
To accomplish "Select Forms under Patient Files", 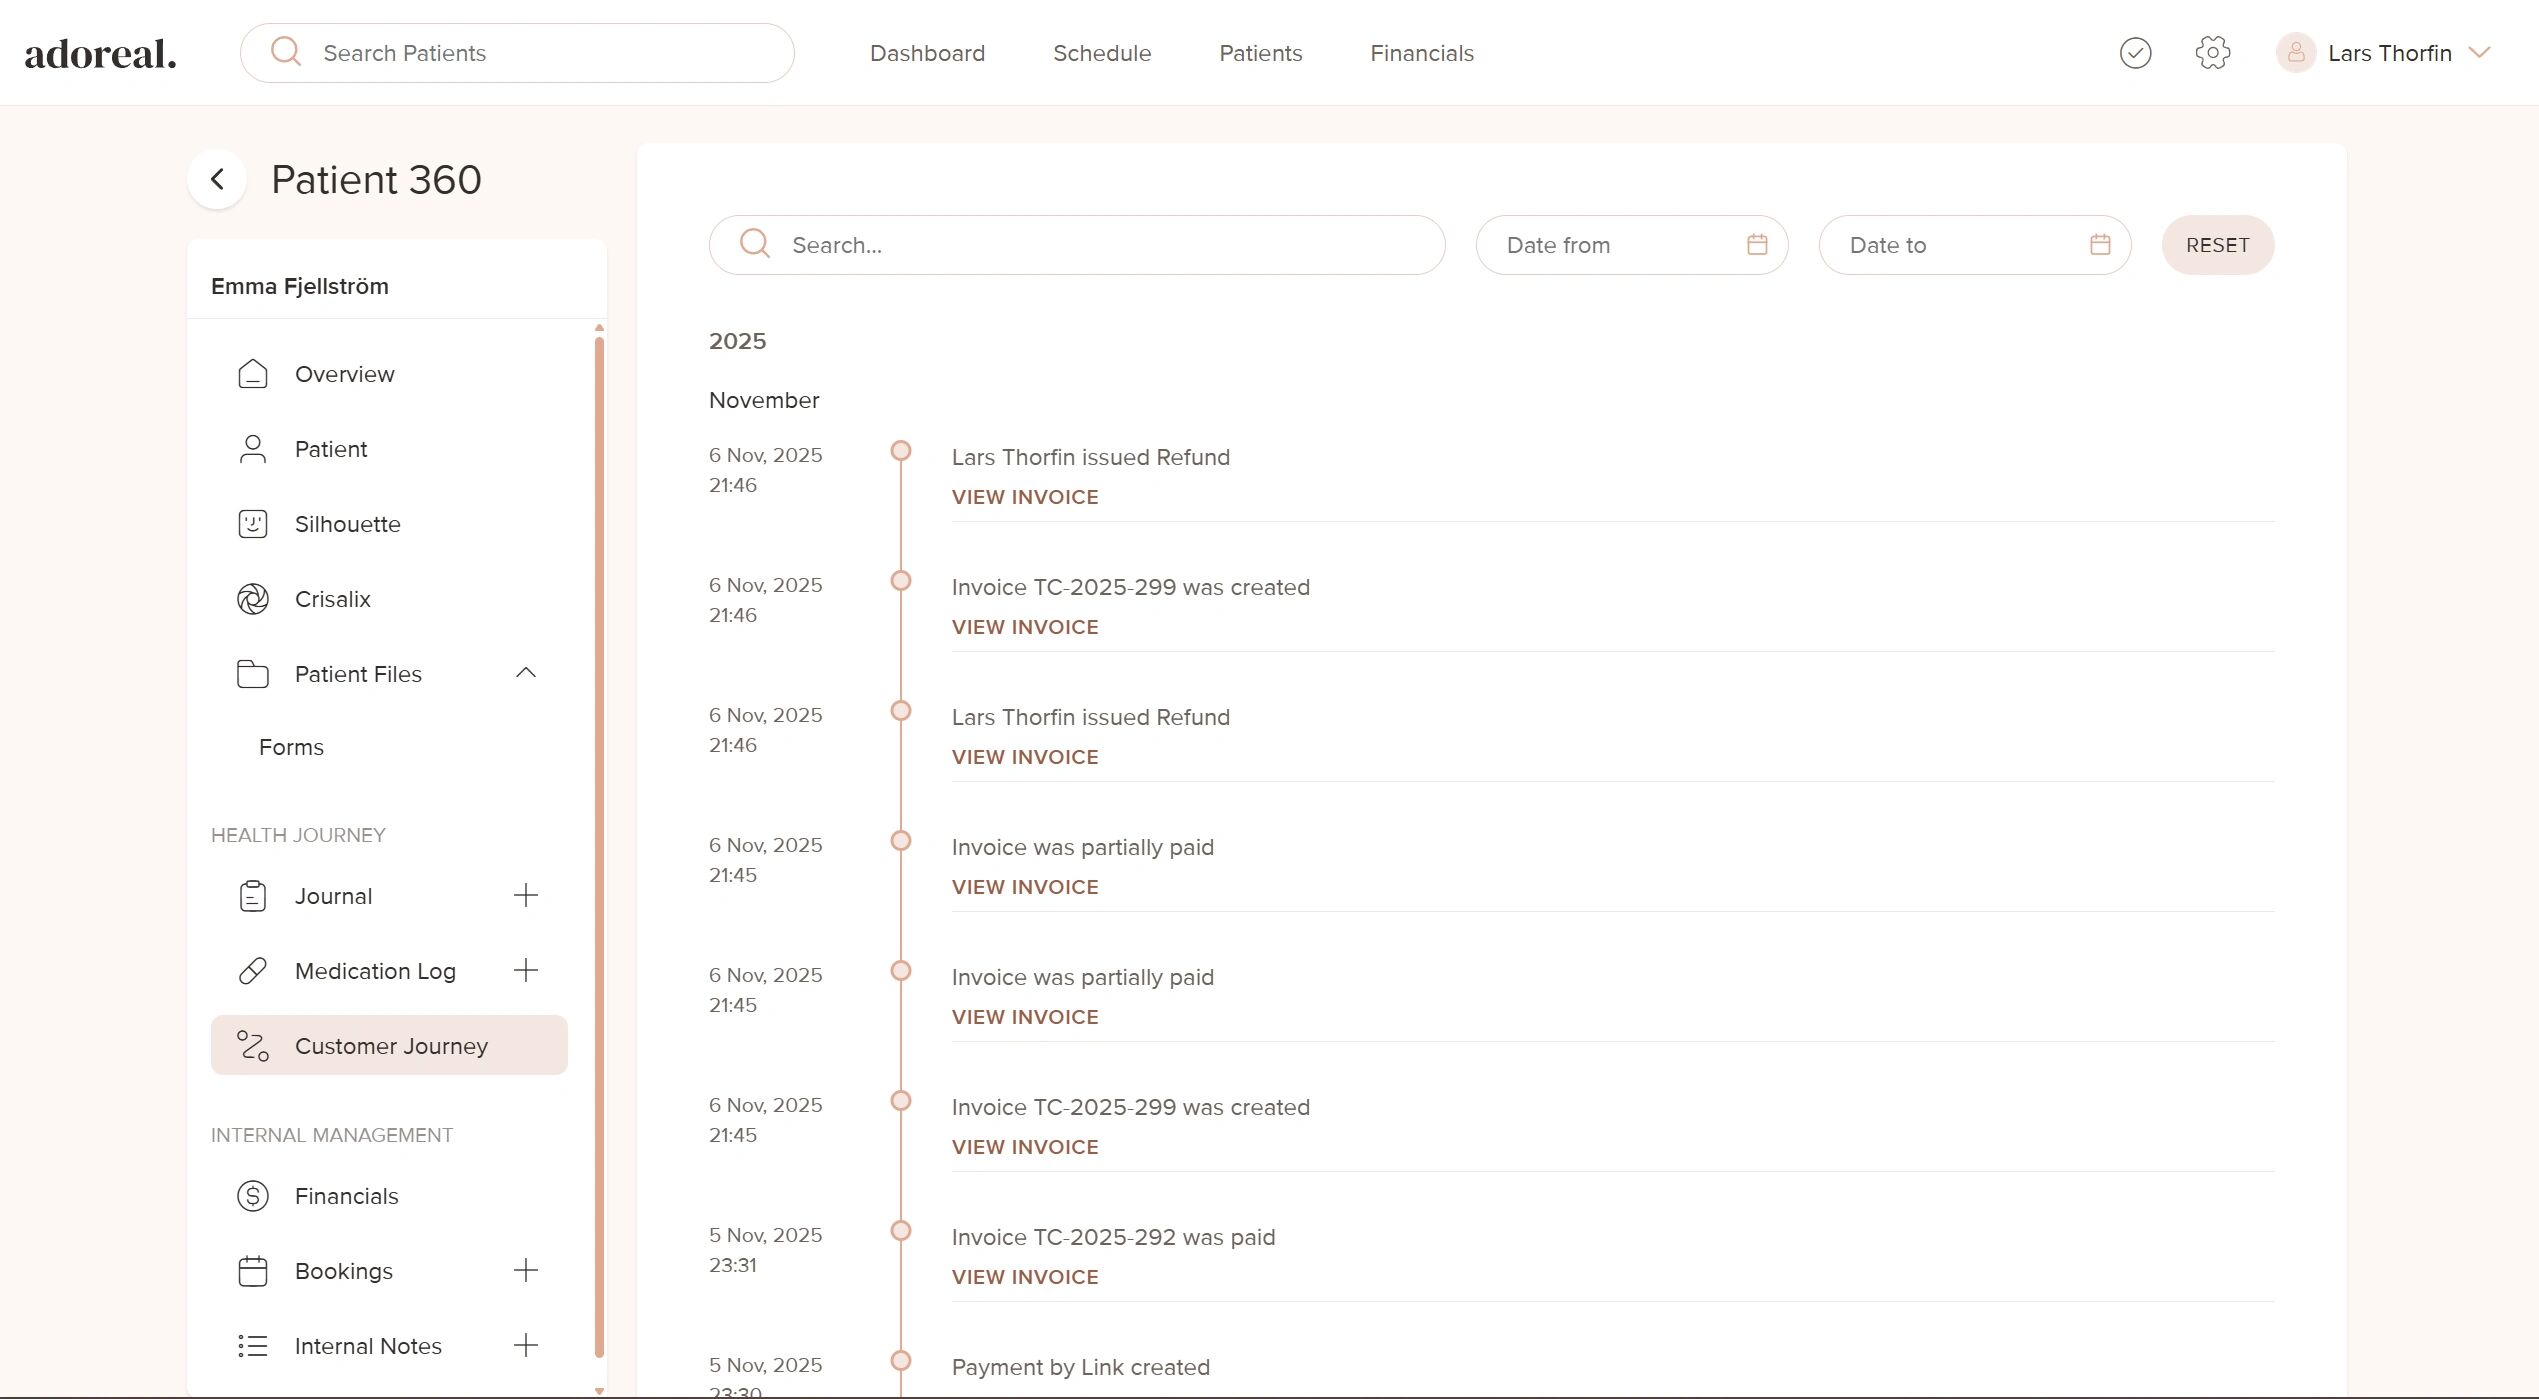I will (291, 747).
